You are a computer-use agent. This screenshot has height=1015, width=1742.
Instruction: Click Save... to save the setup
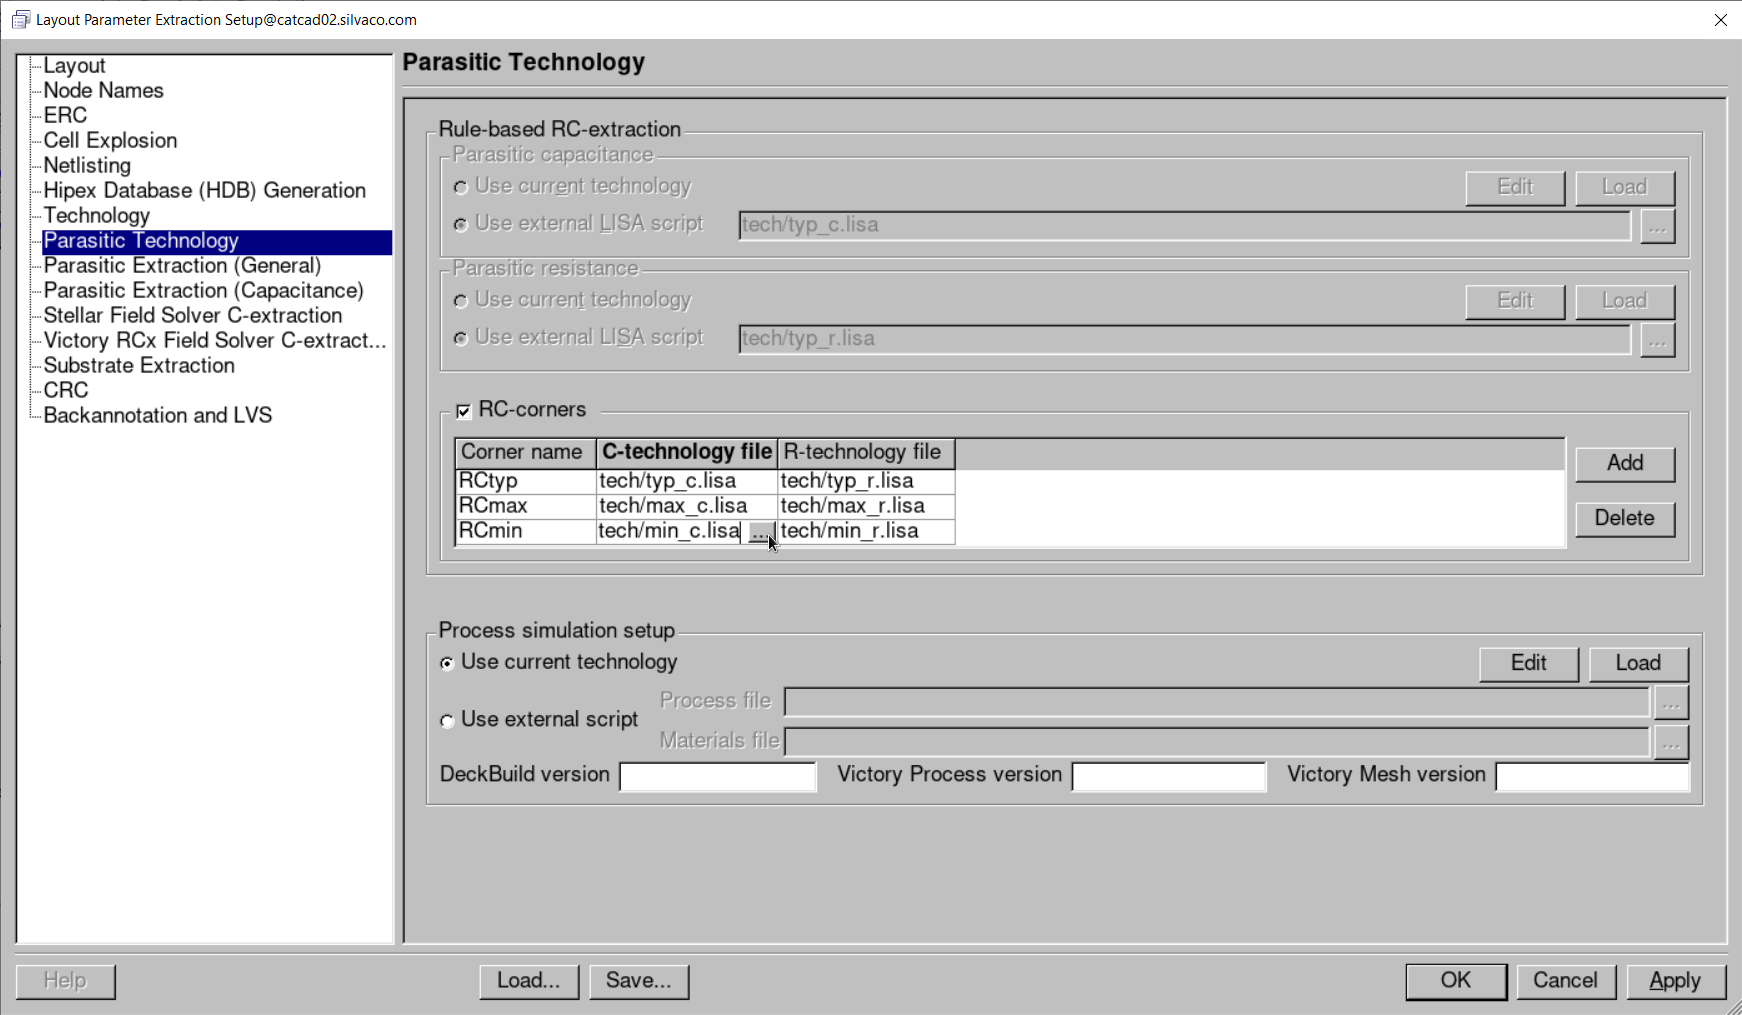point(638,981)
